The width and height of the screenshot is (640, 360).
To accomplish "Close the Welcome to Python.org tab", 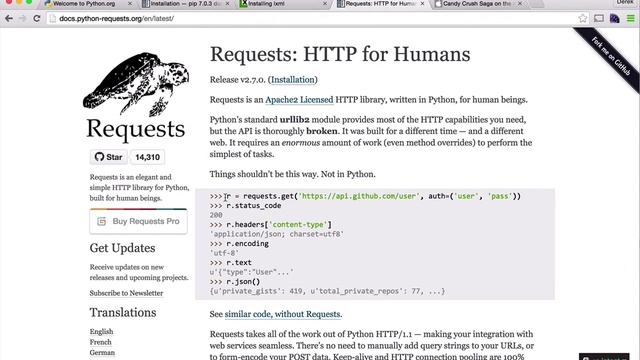I will [130, 4].
